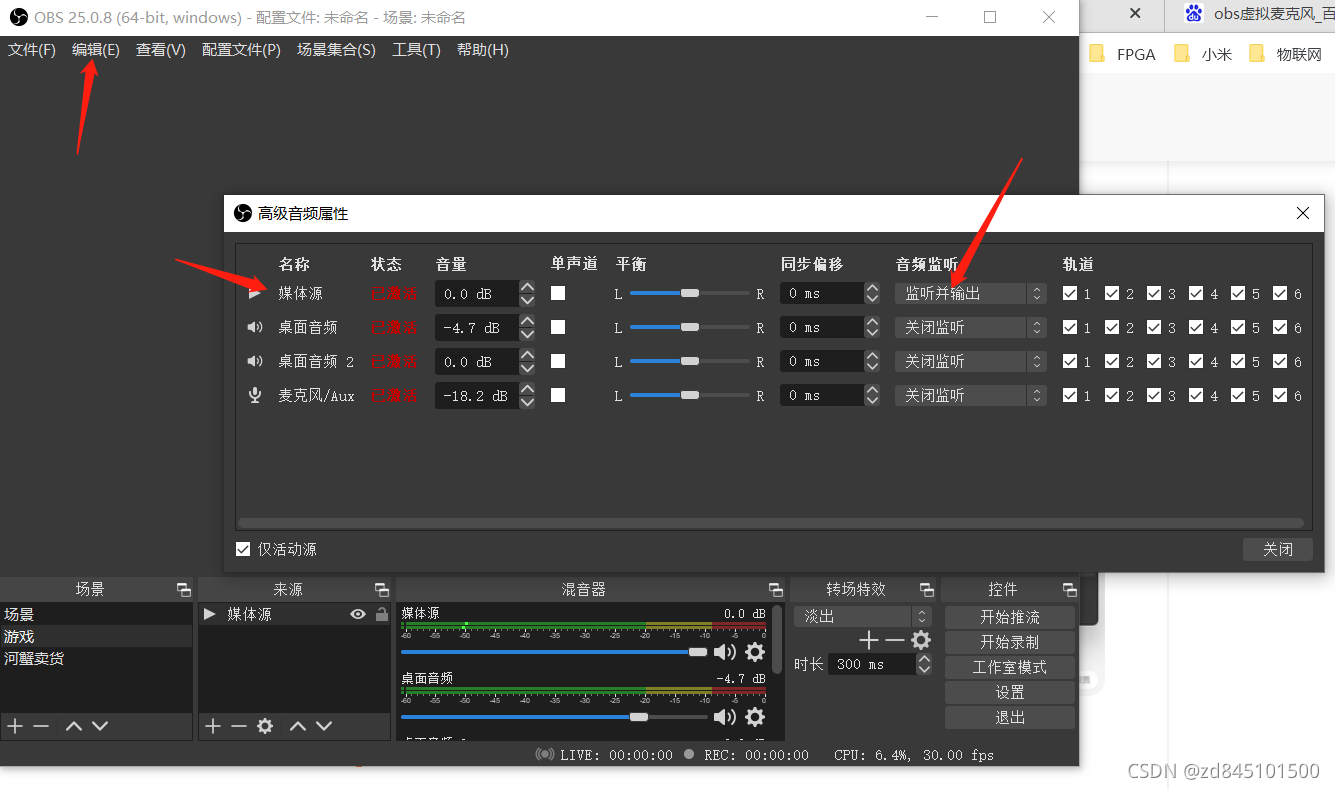Open transition properties gear icon
The image size is (1335, 789).
click(x=921, y=640)
